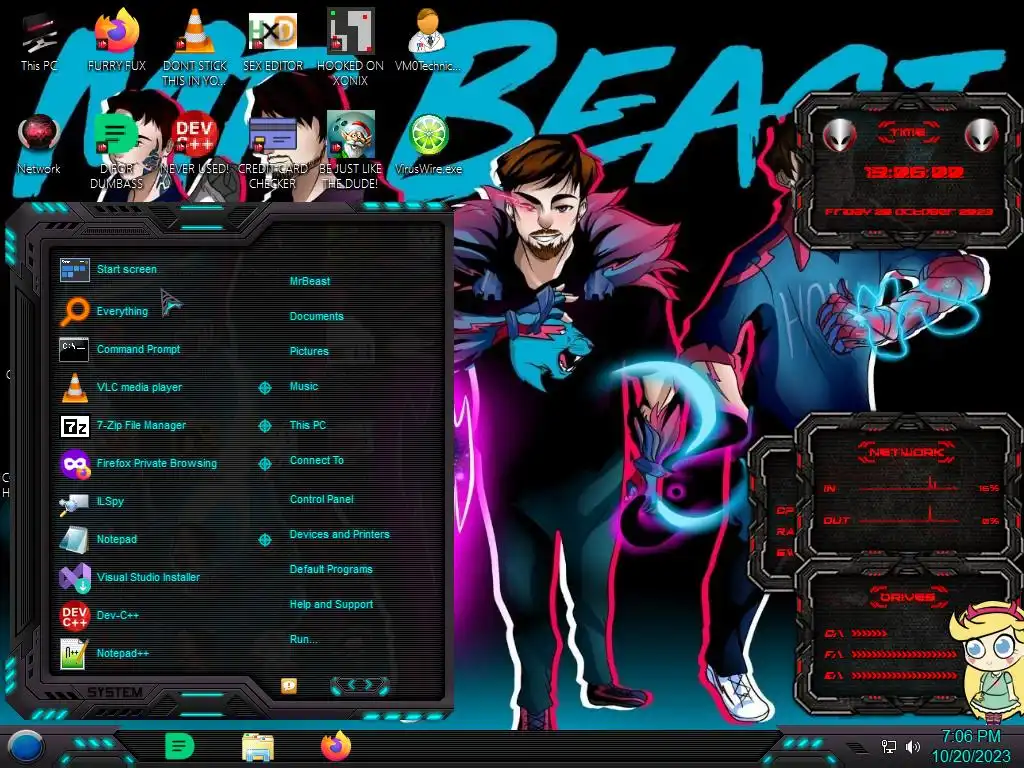
Task: Open BE JUST LIKE THE DUDE! shortcut
Action: click(x=350, y=152)
